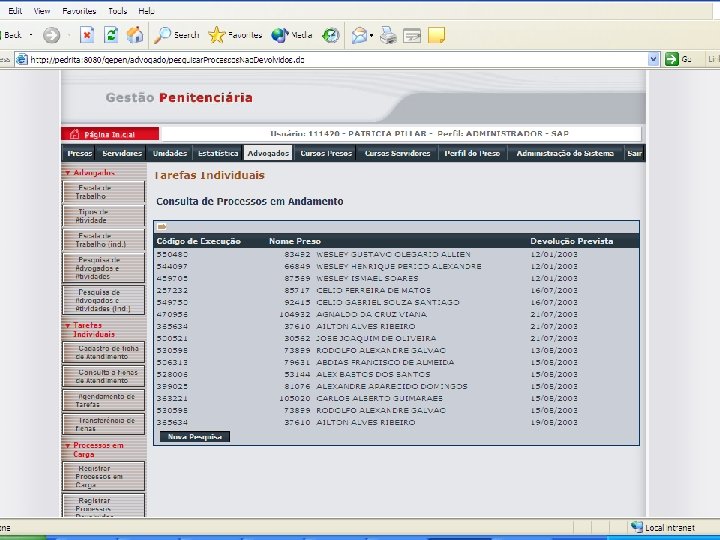Screen dimensions: 720x540
Task: Select the row ABDIAS FRANCISCO DE ALMEIDA
Action: (x=396, y=362)
